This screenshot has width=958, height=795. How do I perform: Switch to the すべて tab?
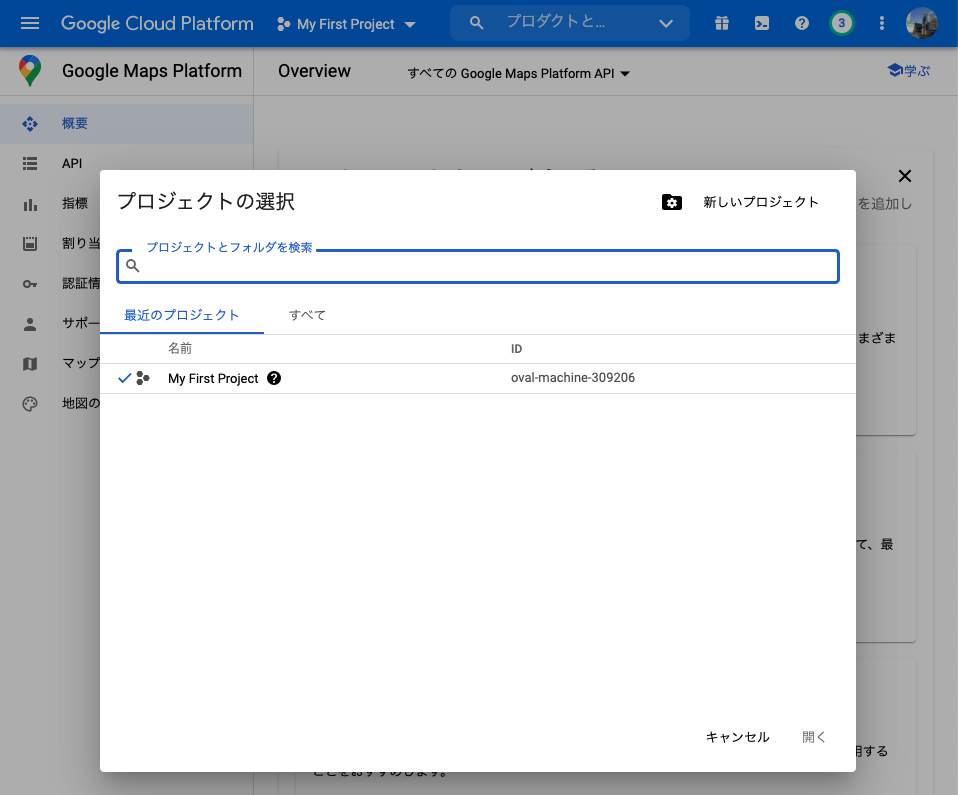(x=306, y=315)
